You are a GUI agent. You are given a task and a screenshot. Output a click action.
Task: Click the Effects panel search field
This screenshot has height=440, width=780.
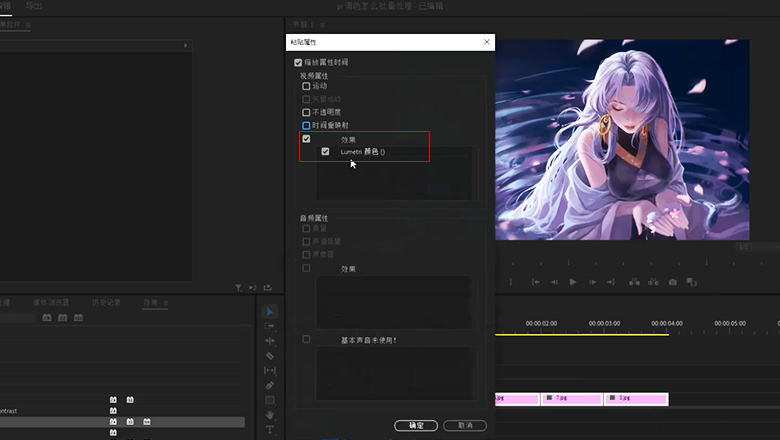(18, 318)
